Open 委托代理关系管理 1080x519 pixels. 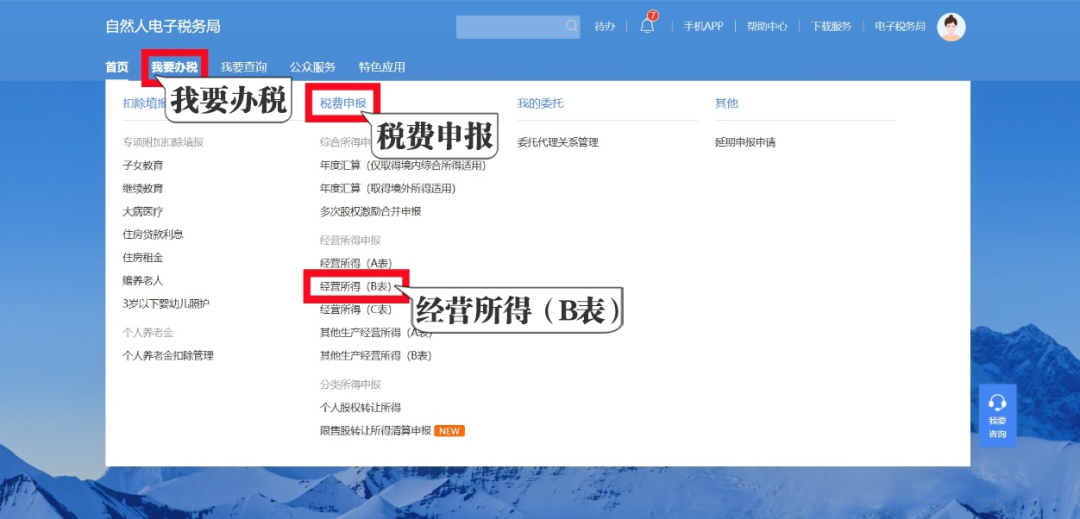[557, 142]
